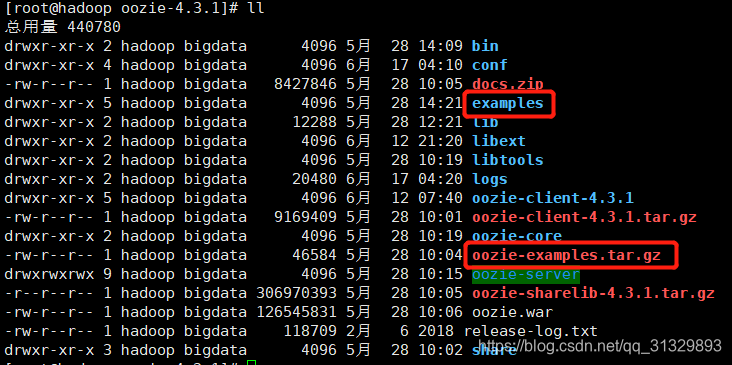Click the 'logs' directory name

point(490,179)
